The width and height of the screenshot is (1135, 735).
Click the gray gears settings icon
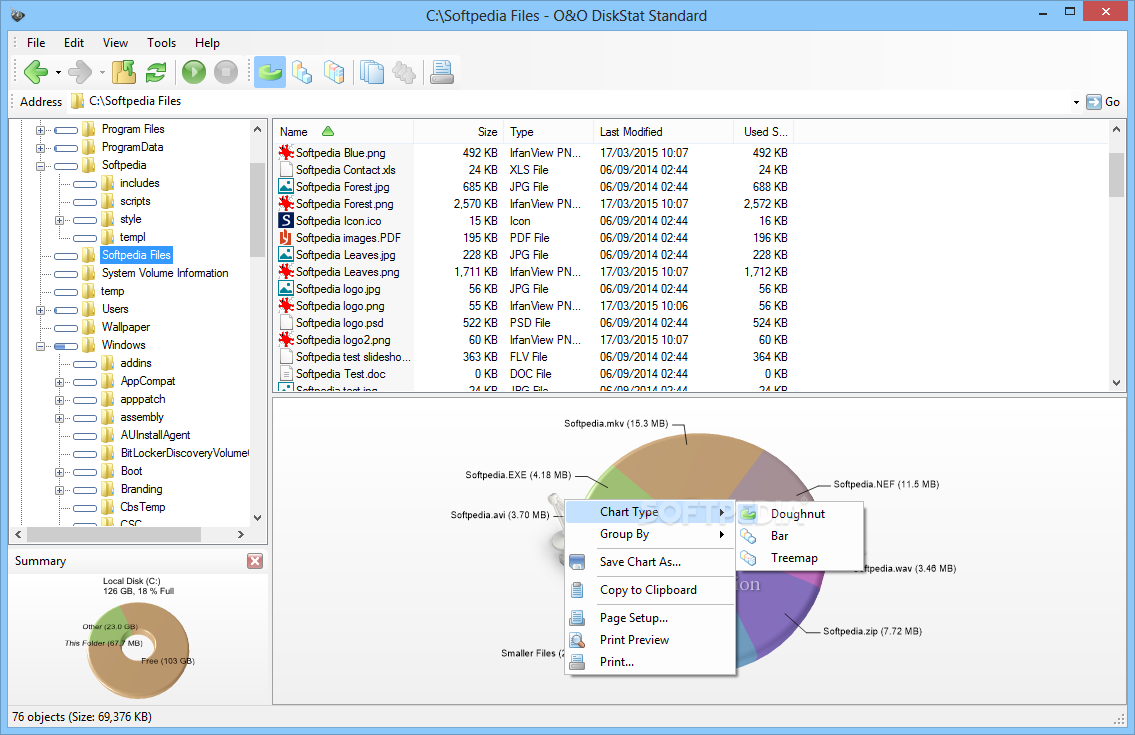point(404,72)
